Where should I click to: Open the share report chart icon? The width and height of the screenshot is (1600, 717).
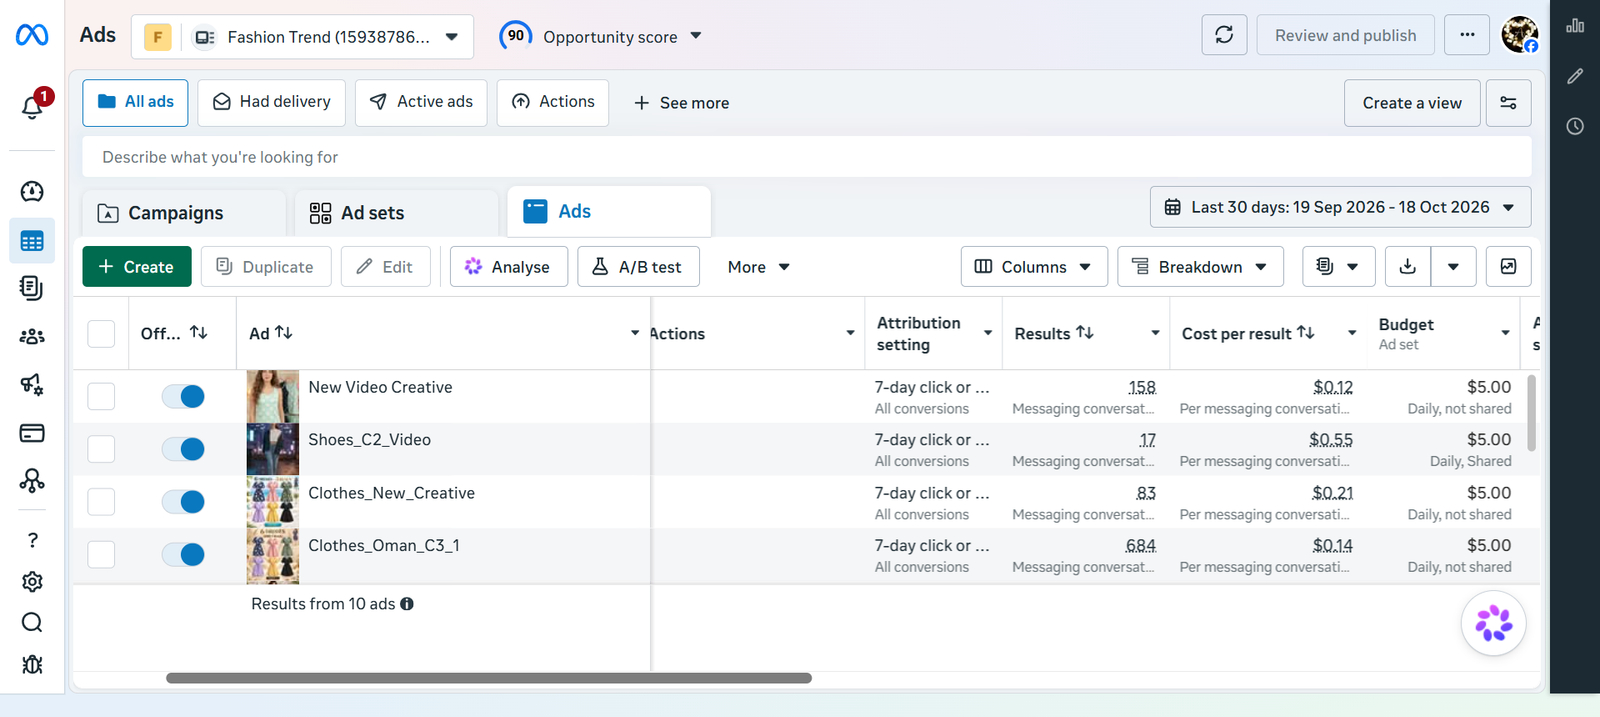coord(1508,267)
